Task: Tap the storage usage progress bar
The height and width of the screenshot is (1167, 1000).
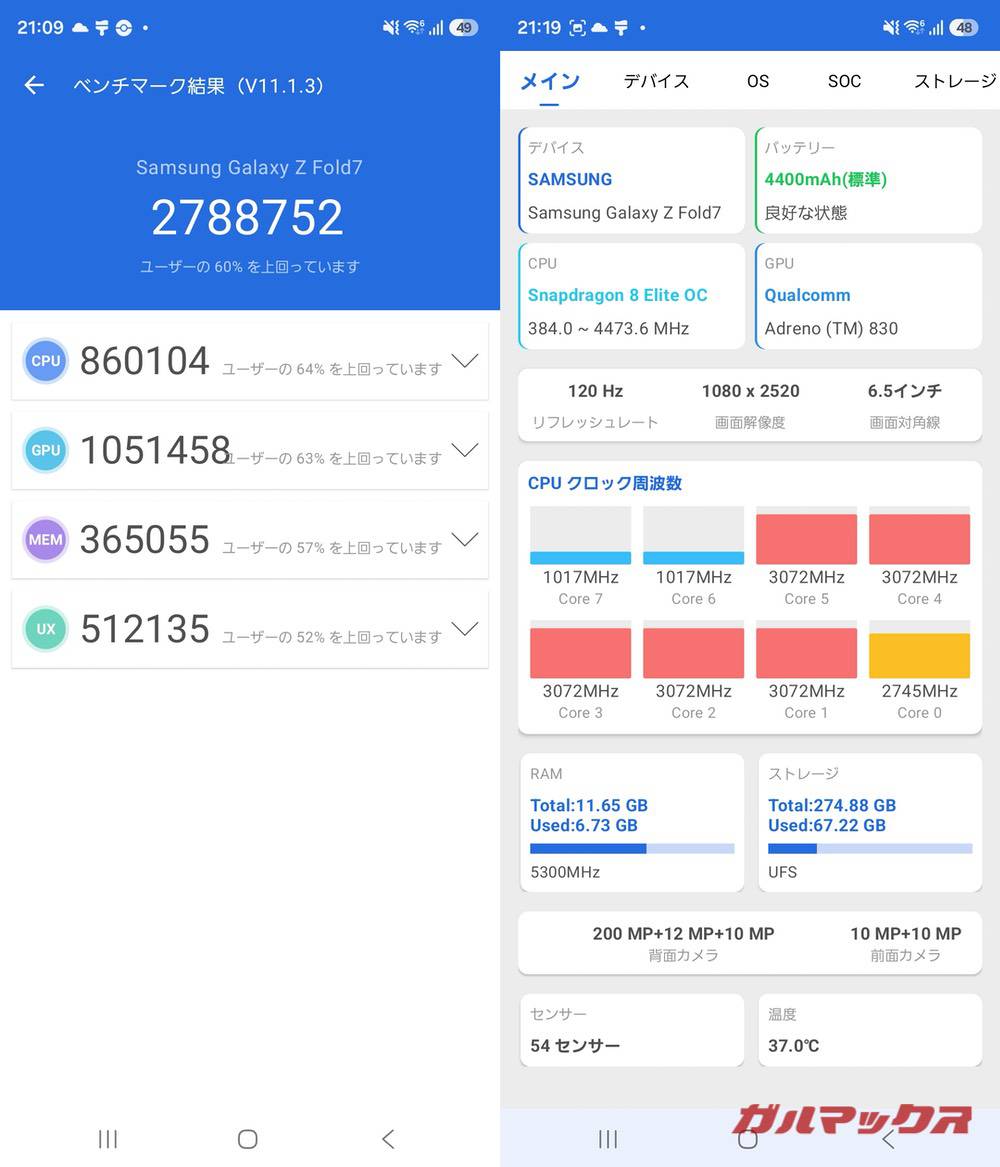Action: pyautogui.click(x=870, y=848)
